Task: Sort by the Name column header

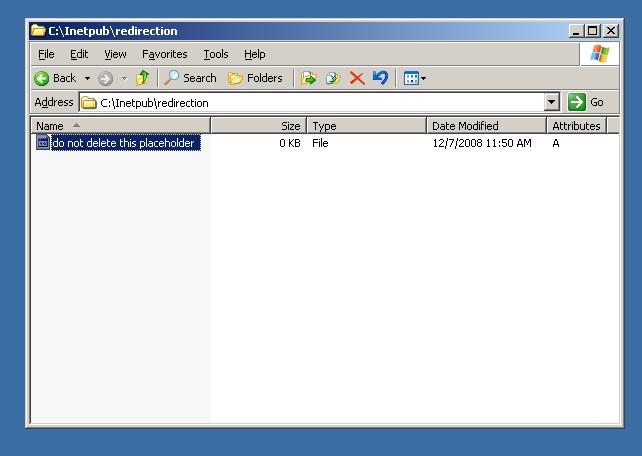Action: [120, 126]
